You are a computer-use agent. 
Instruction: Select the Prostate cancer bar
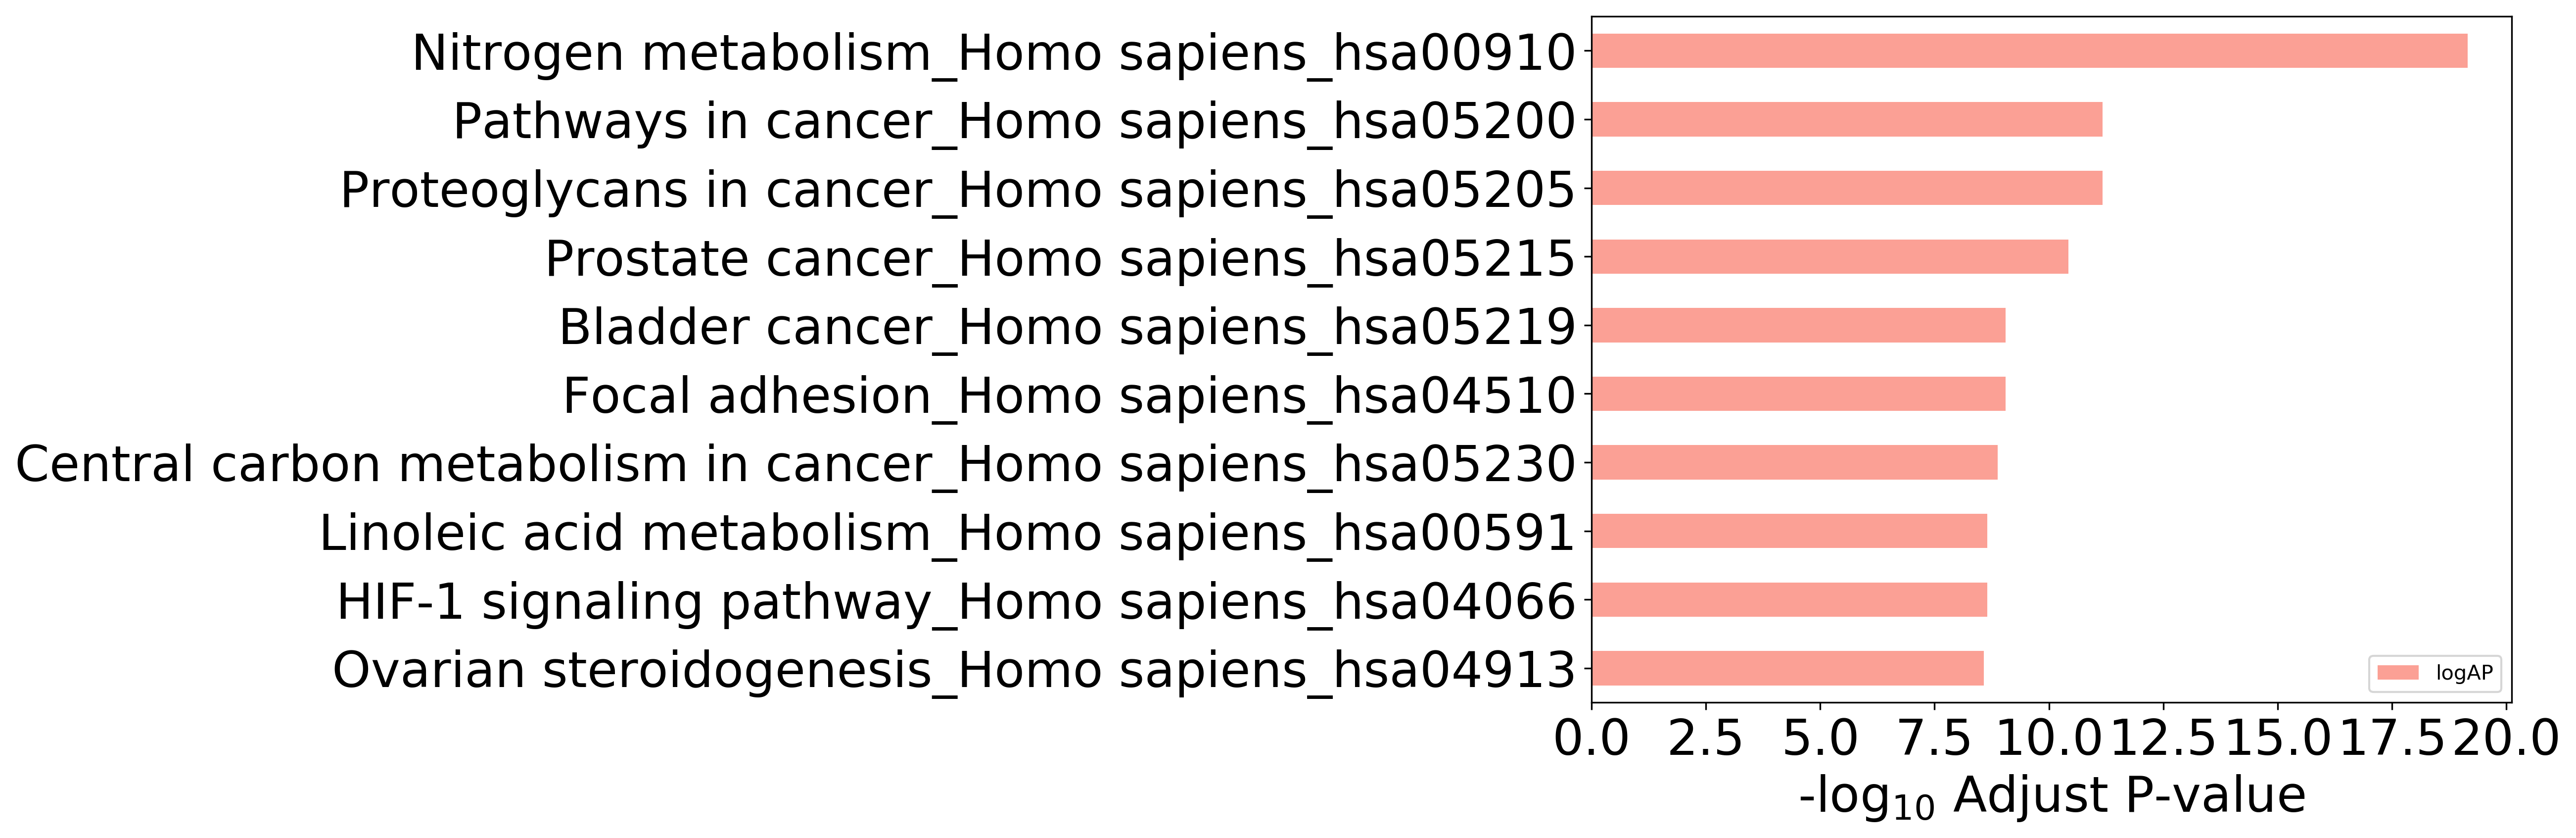(x=1830, y=257)
